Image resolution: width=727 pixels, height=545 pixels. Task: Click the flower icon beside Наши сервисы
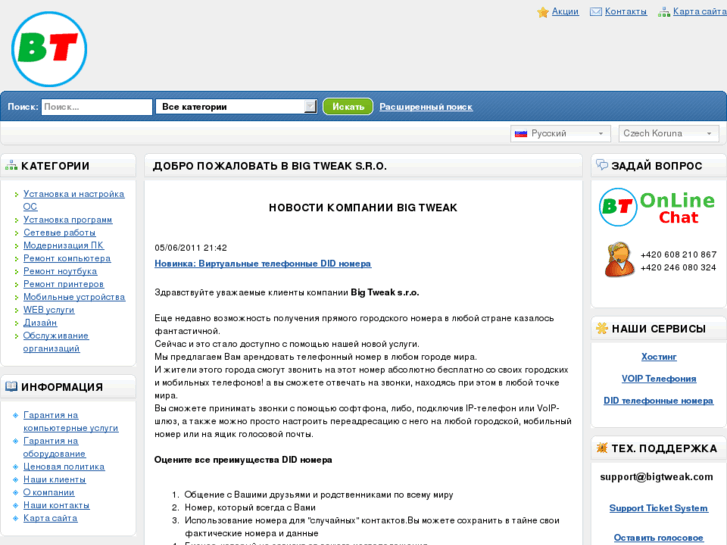602,328
